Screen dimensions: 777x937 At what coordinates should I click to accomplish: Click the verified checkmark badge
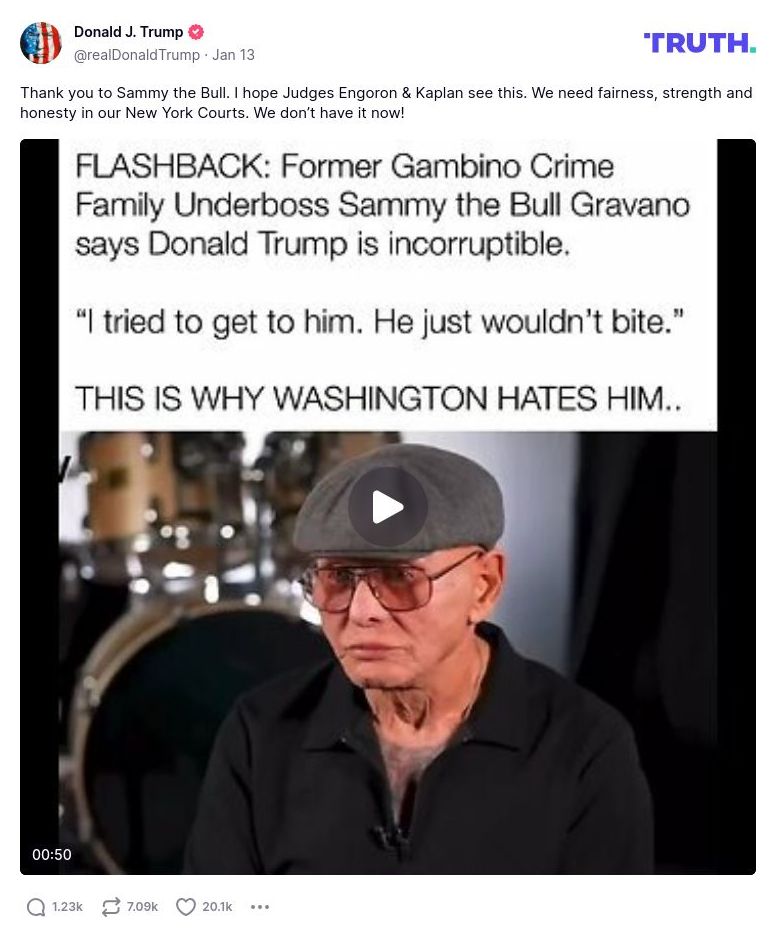(x=196, y=32)
